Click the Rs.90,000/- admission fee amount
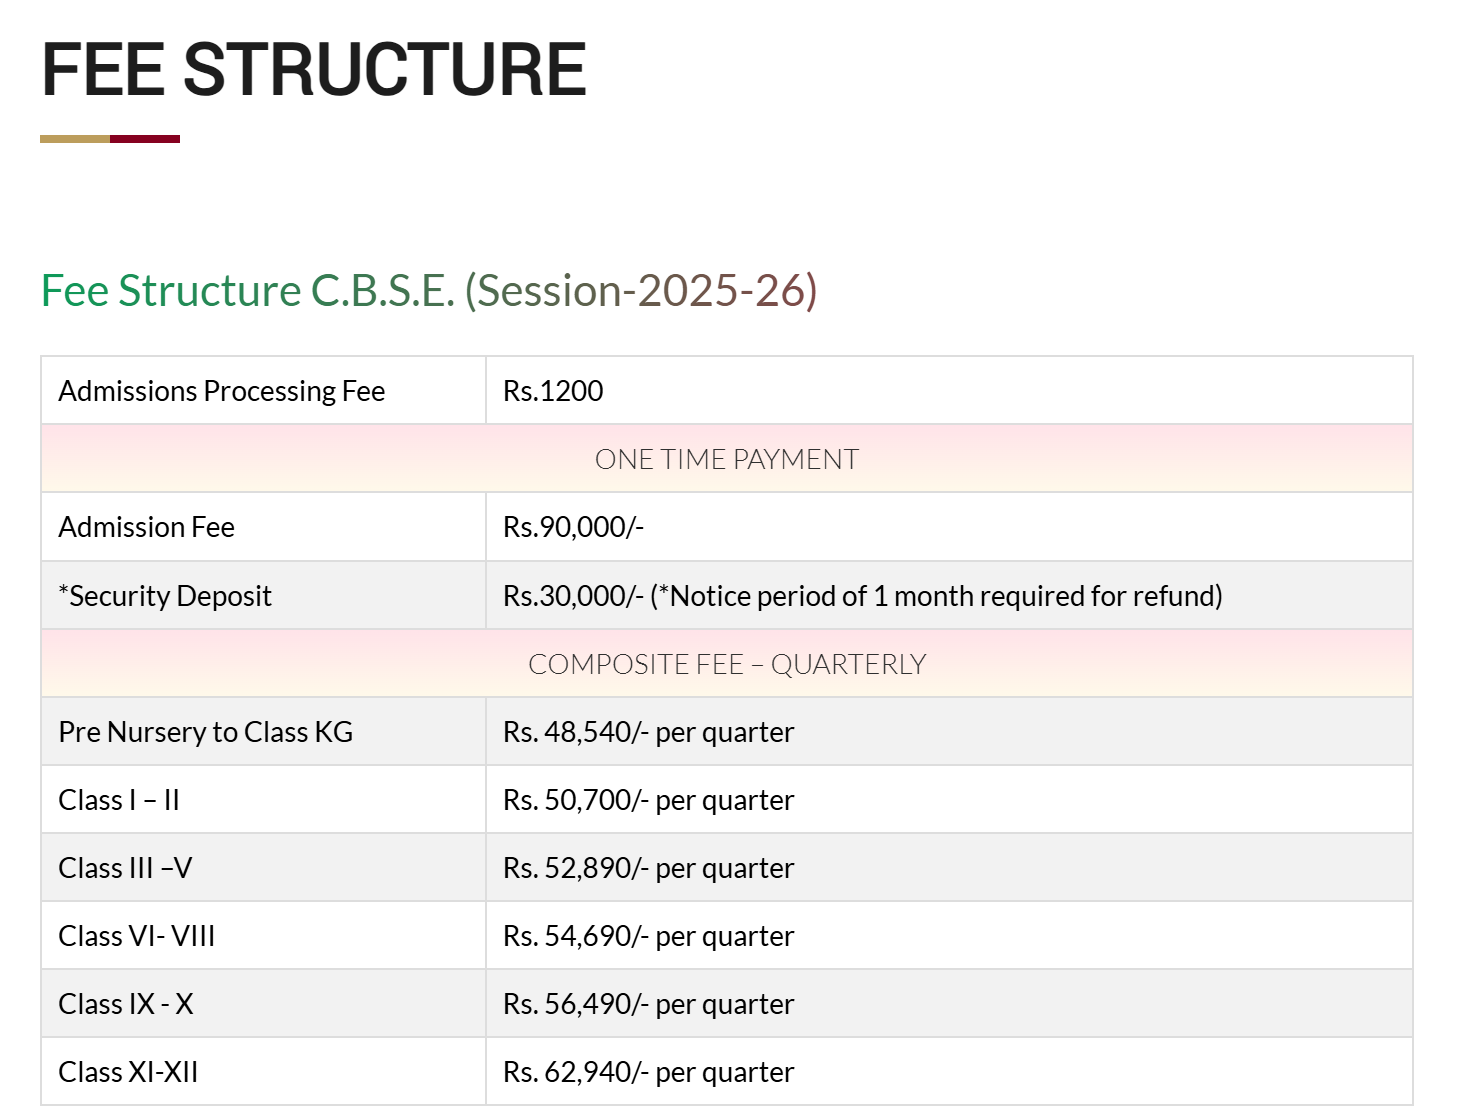Image resolution: width=1458 pixels, height=1114 pixels. 573,527
